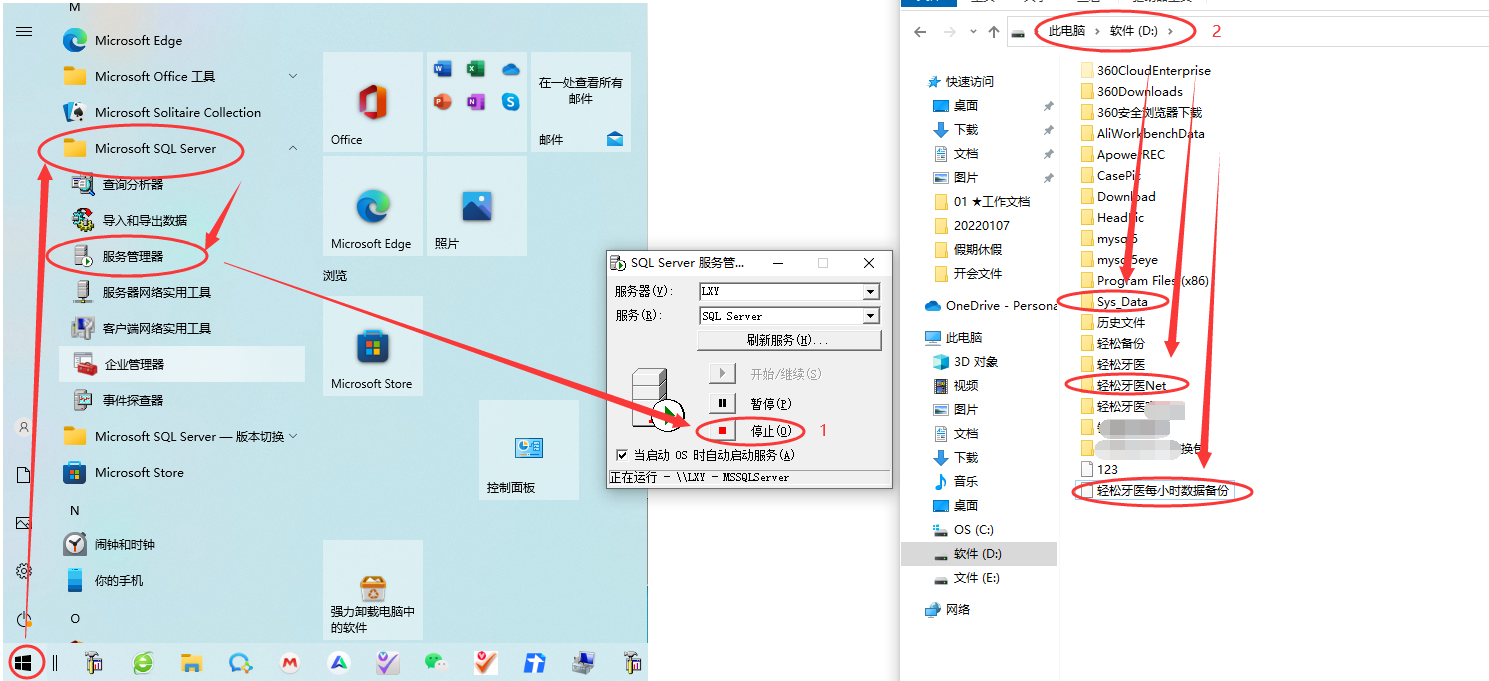1489x681 pixels.
Task: Open File Explorer from the taskbar
Action: 192,662
